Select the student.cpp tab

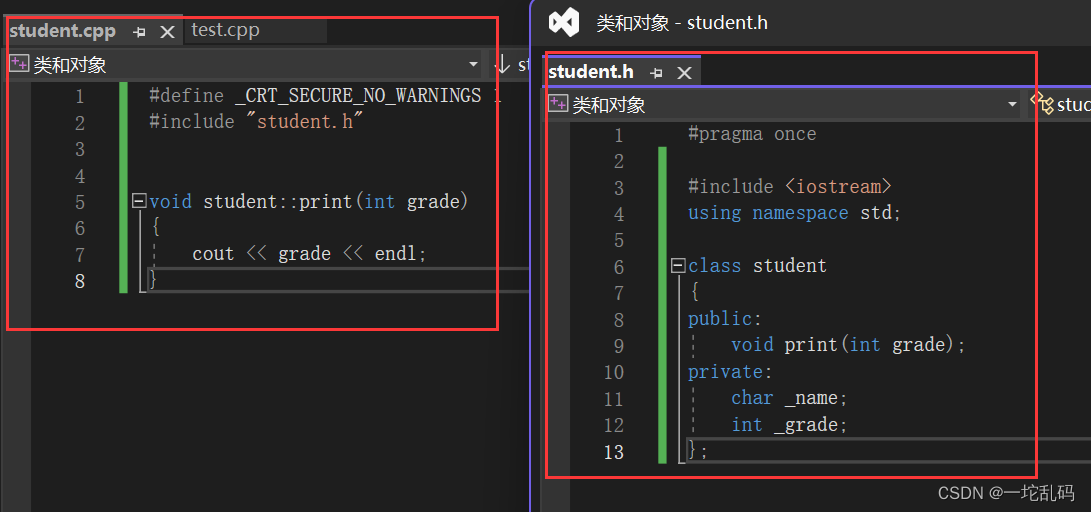point(63,31)
